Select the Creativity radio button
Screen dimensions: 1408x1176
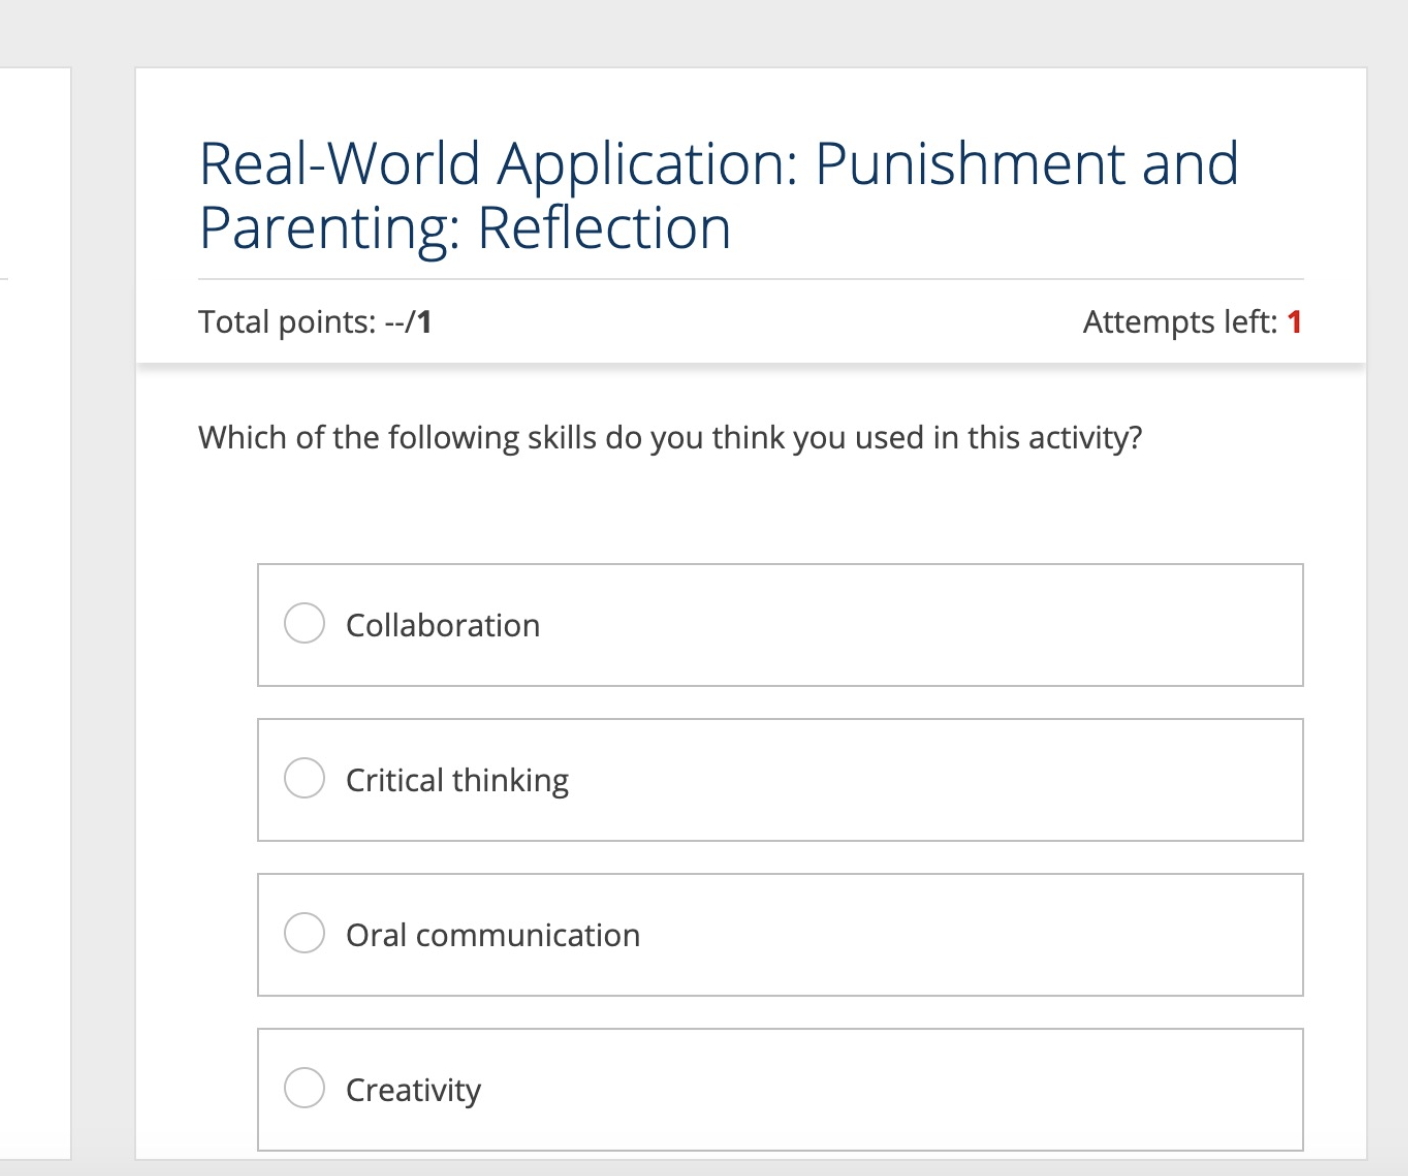[x=305, y=1088]
